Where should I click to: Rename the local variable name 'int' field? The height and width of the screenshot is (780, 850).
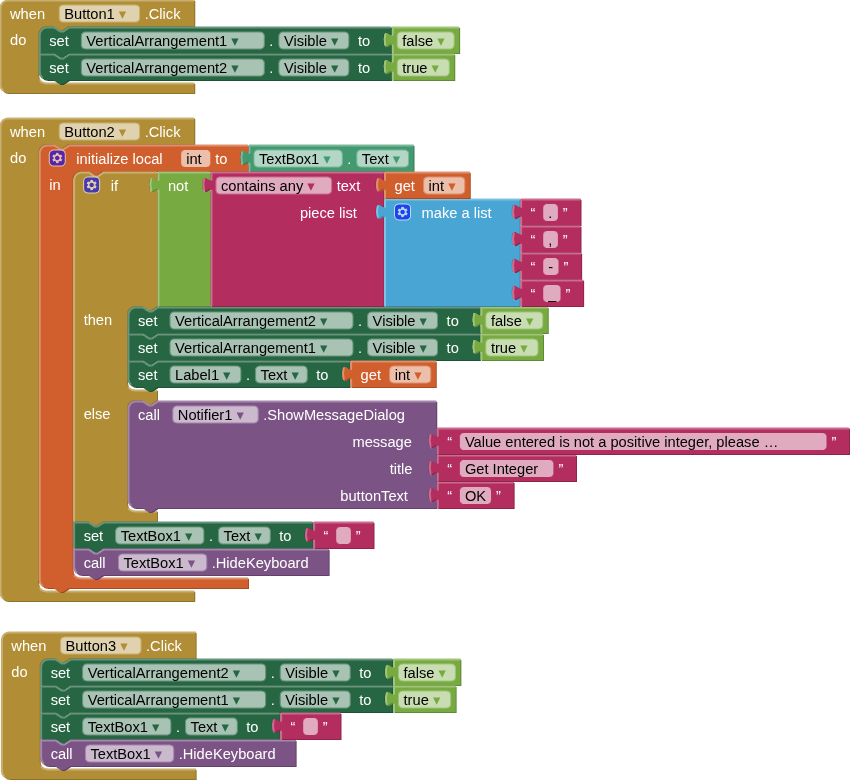point(194,159)
